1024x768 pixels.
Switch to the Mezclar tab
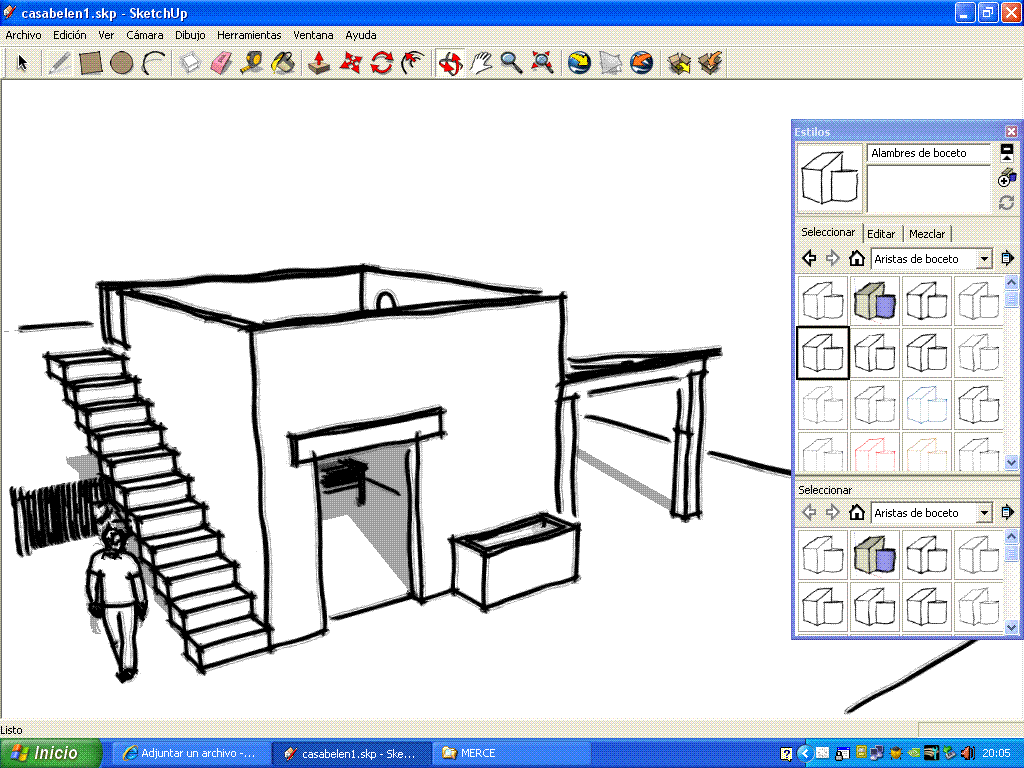click(x=927, y=234)
